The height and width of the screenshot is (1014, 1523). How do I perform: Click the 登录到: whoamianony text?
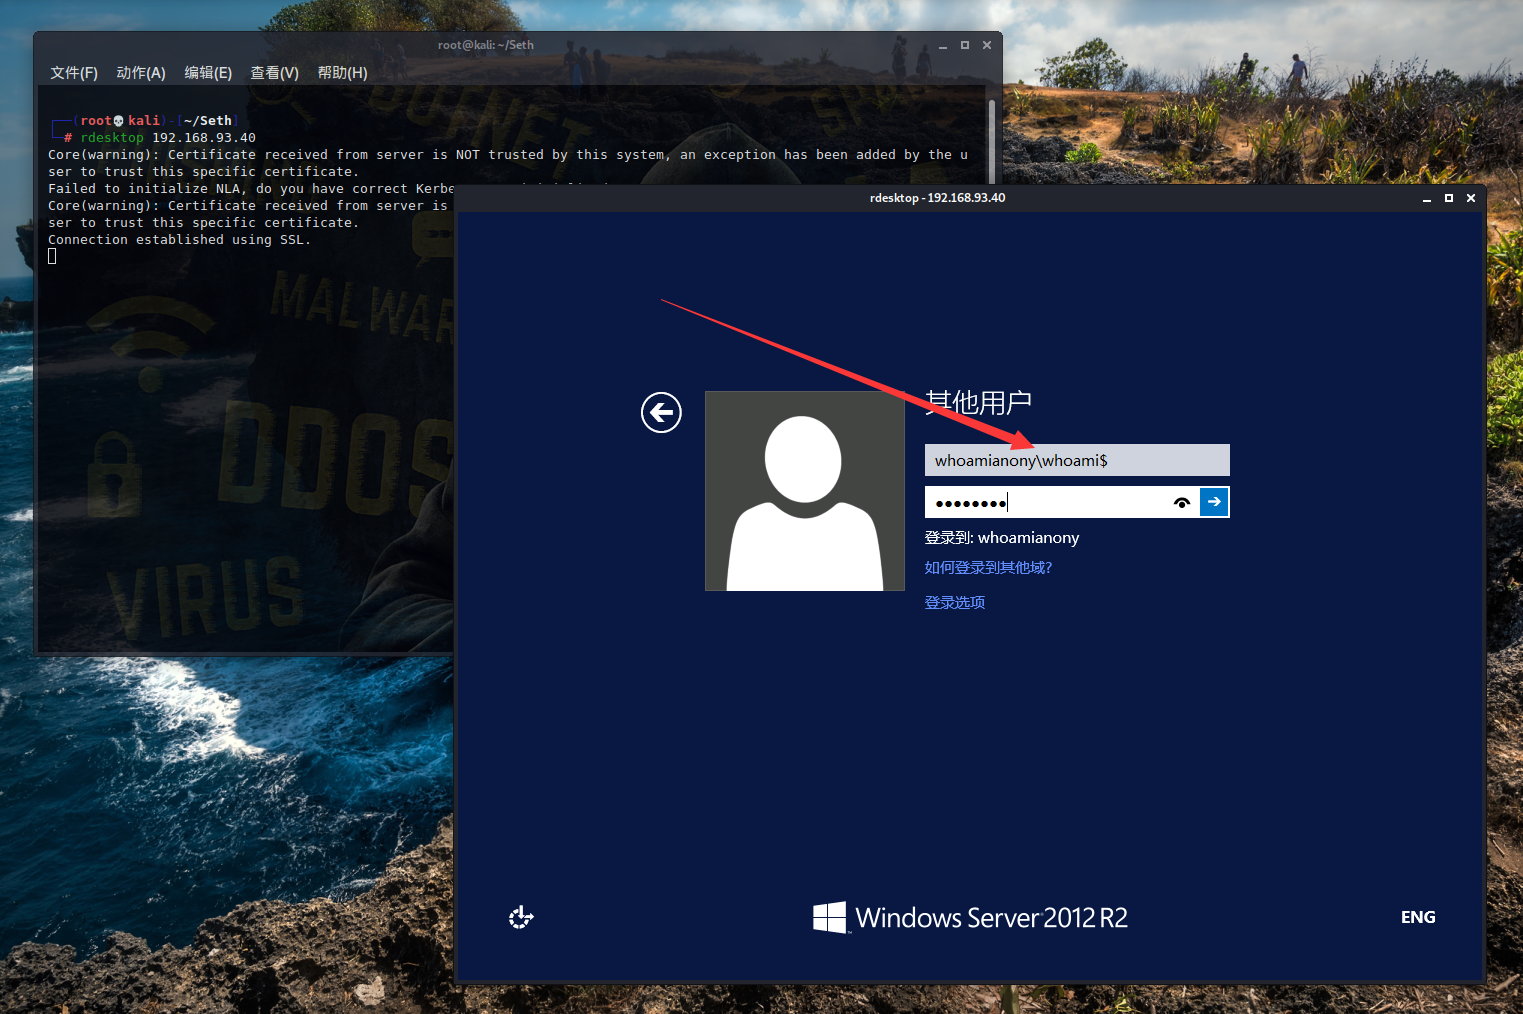[1002, 537]
